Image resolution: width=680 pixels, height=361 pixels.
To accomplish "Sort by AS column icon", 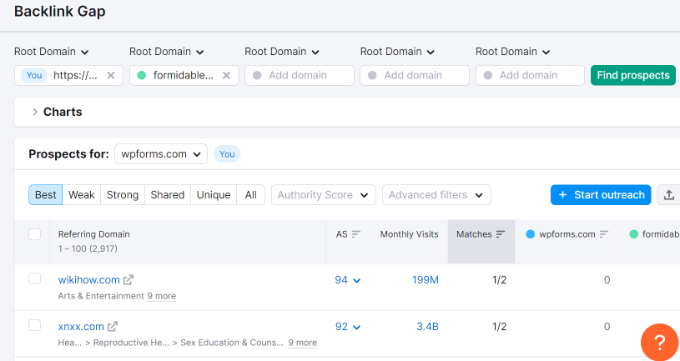I will pos(356,234).
